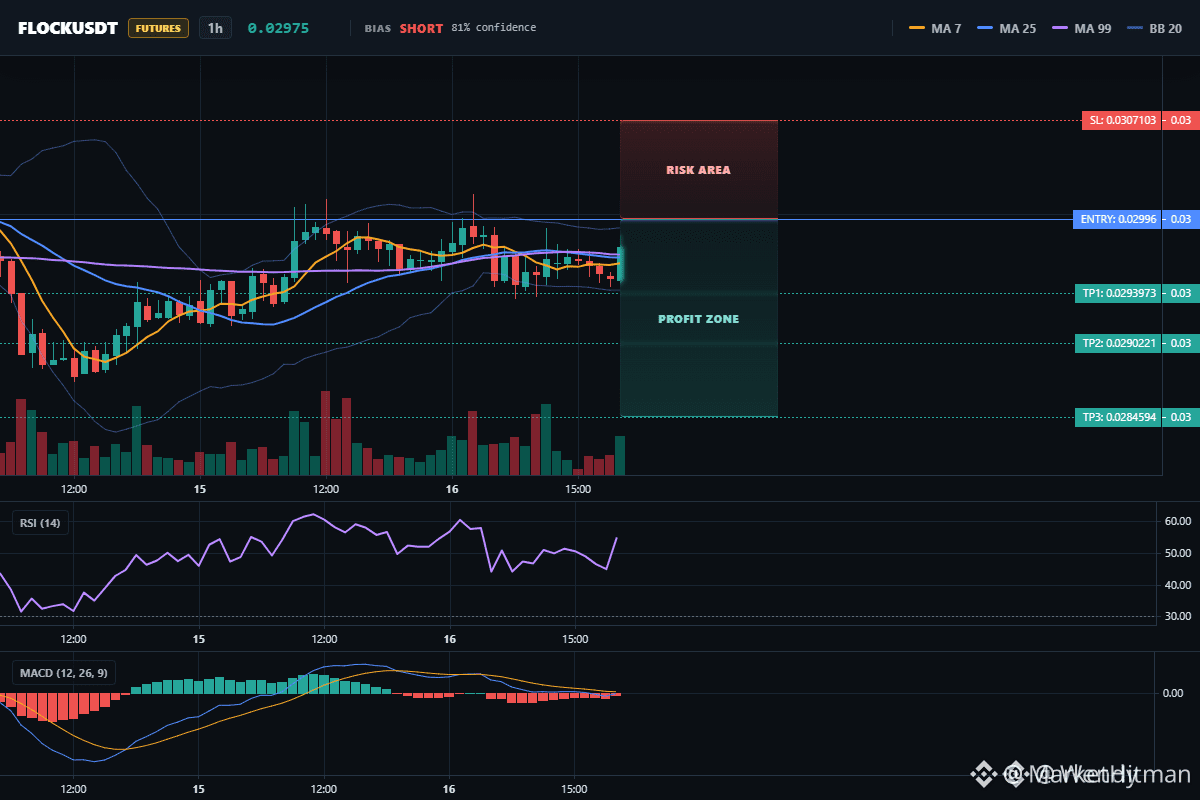
Task: Toggle the MA 99 legend item
Action: point(1082,28)
